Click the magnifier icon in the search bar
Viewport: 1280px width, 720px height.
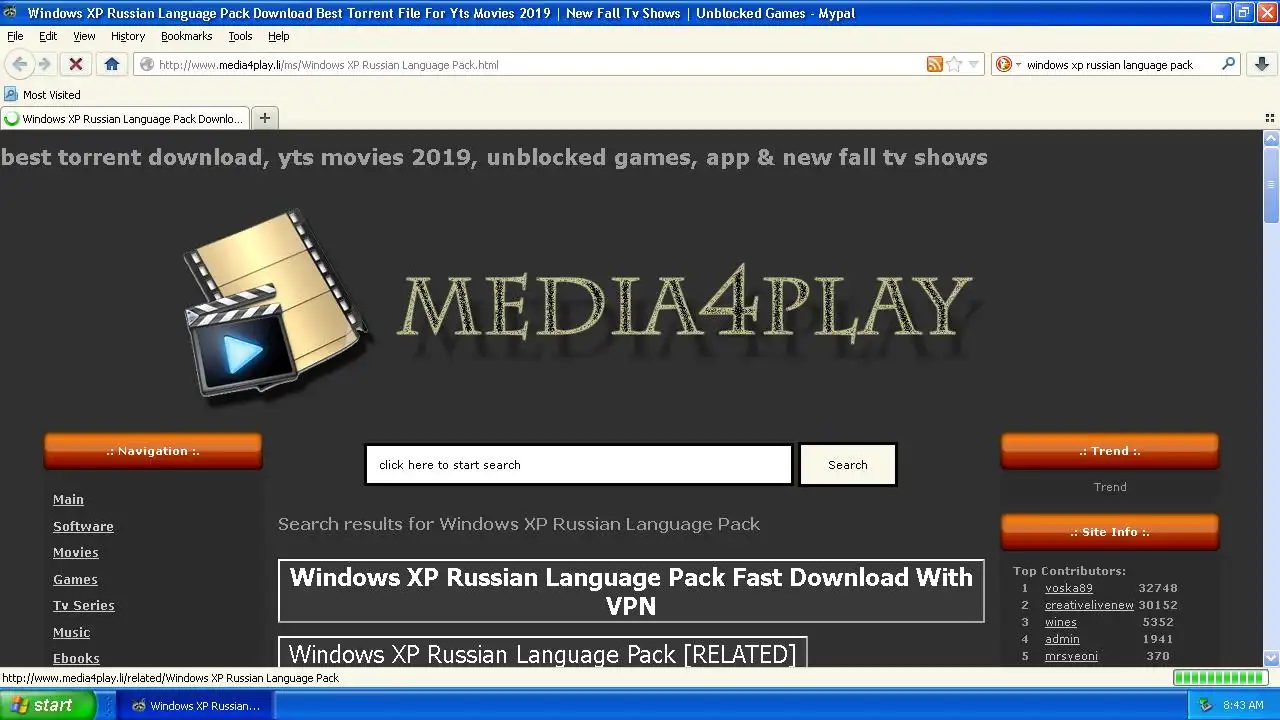[1229, 64]
